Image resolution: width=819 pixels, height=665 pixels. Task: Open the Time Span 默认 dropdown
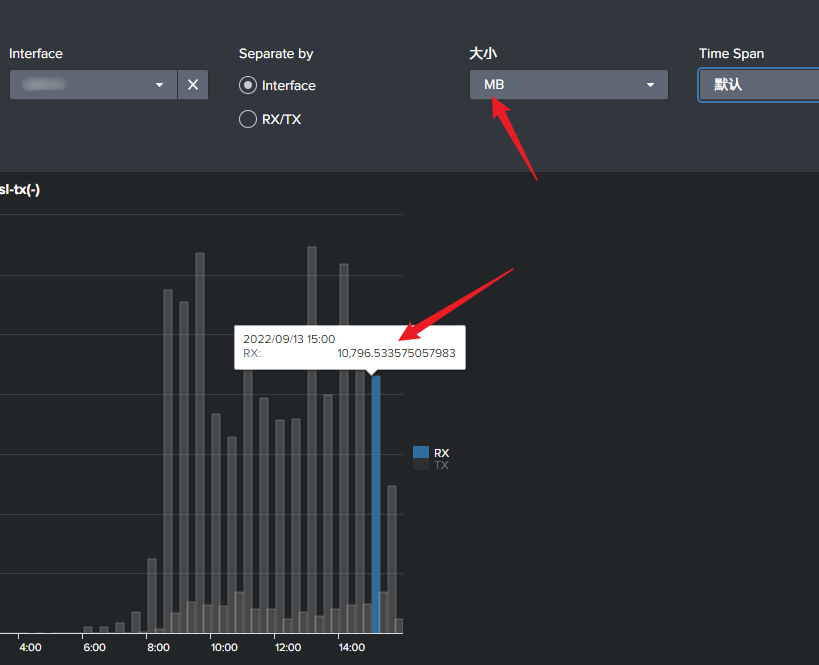(x=759, y=85)
